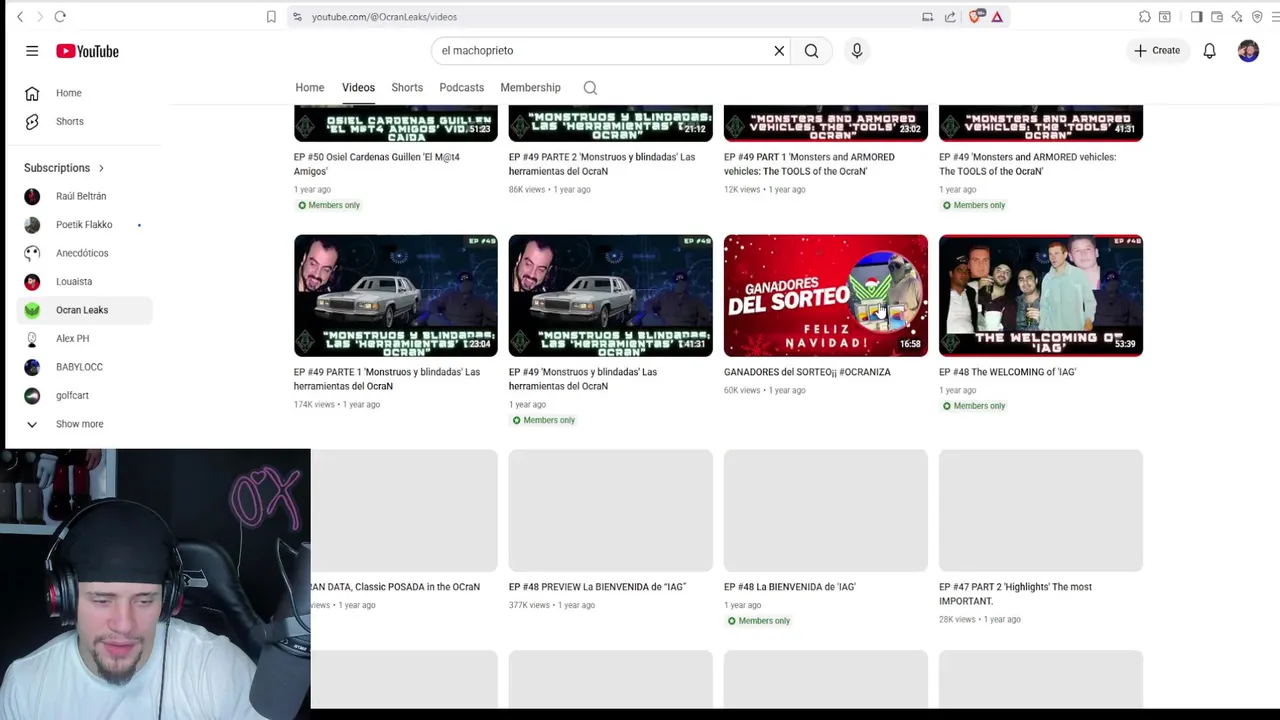The image size is (1280, 720).
Task: Switch to the Podcasts tab
Action: click(x=462, y=88)
